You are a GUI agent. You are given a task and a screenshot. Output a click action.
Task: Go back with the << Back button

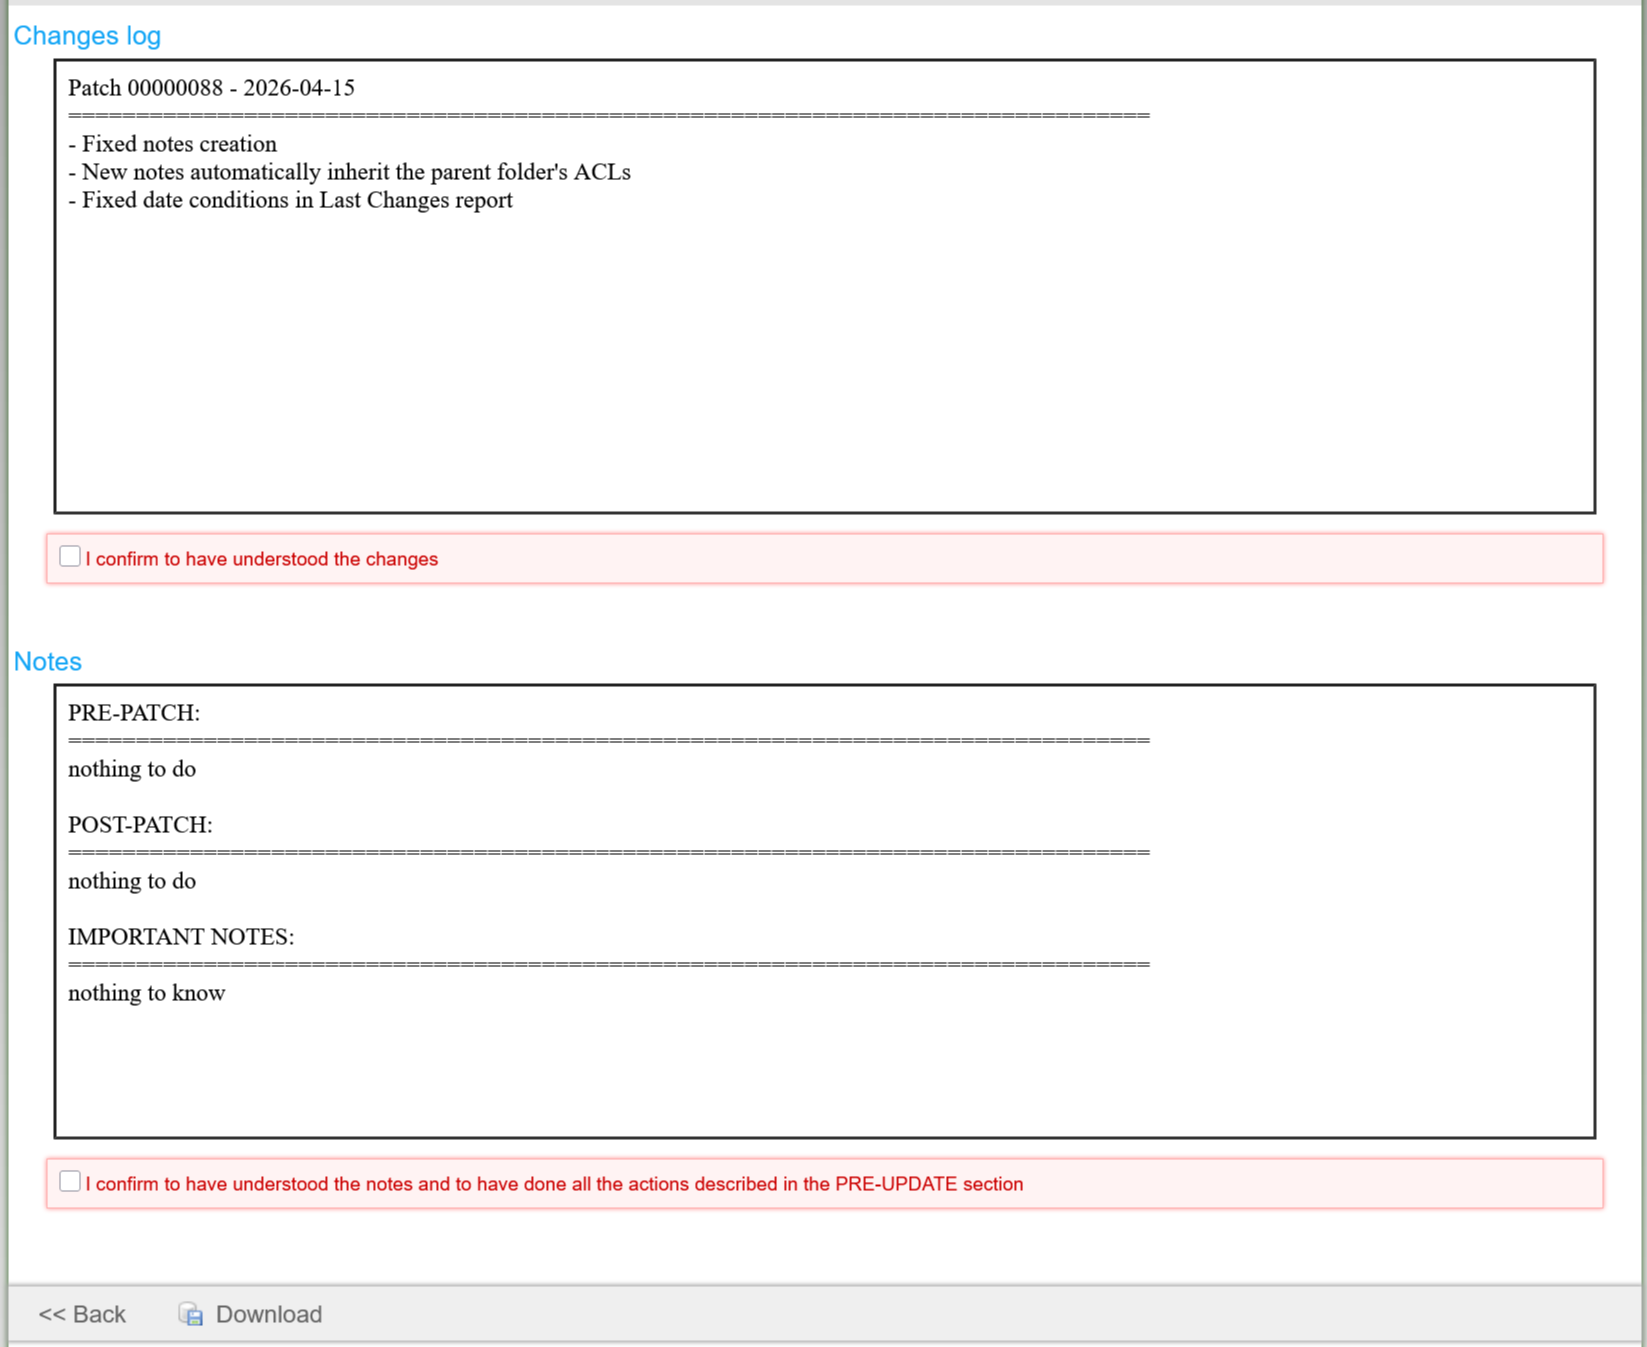click(x=82, y=1314)
